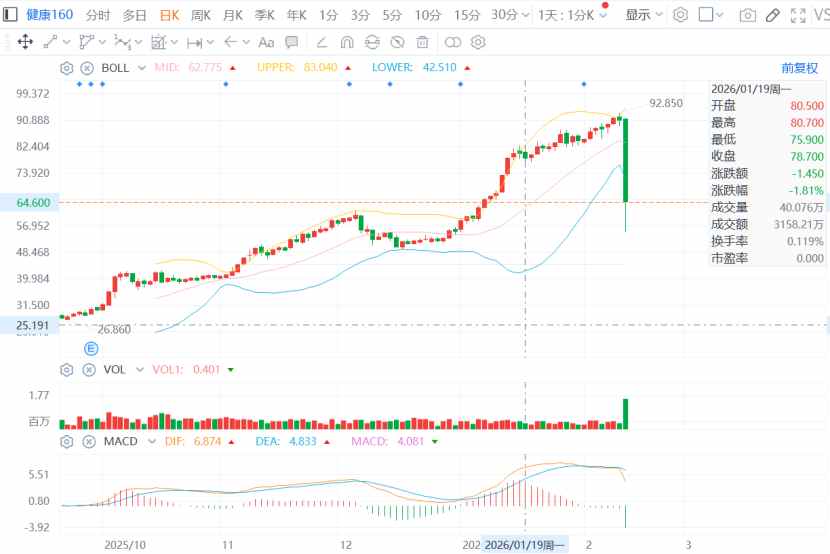Switch to the 周K weekly chart tab
This screenshot has height=554, width=830.
[200, 15]
